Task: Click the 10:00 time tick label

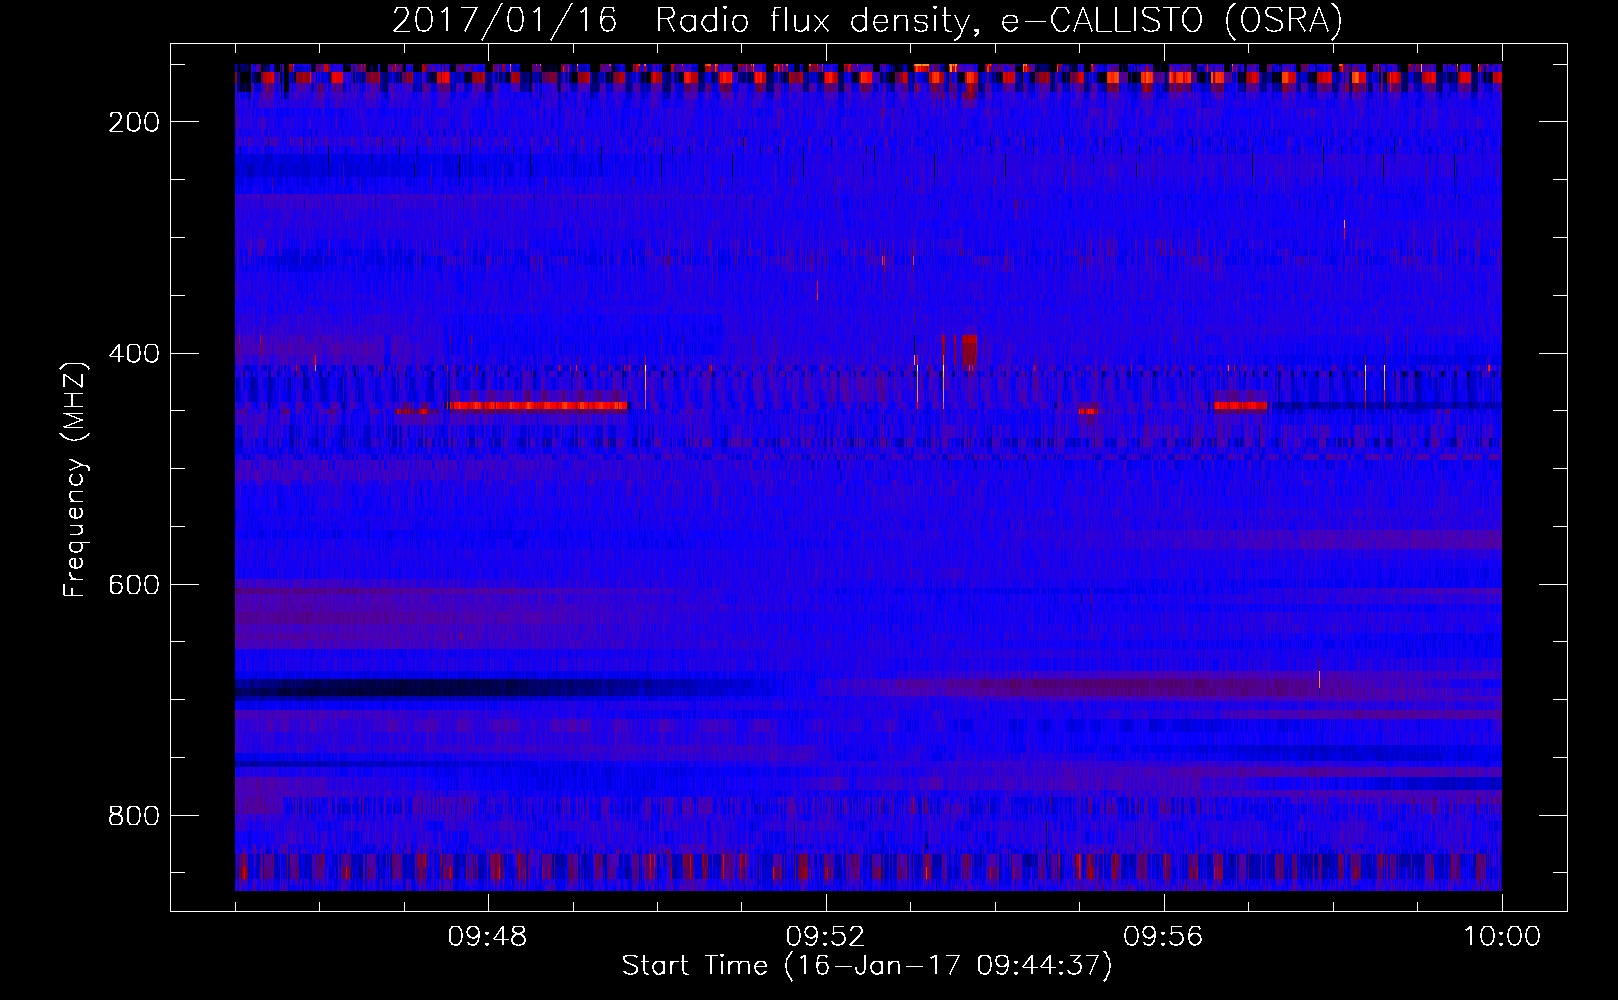Action: [x=1502, y=937]
